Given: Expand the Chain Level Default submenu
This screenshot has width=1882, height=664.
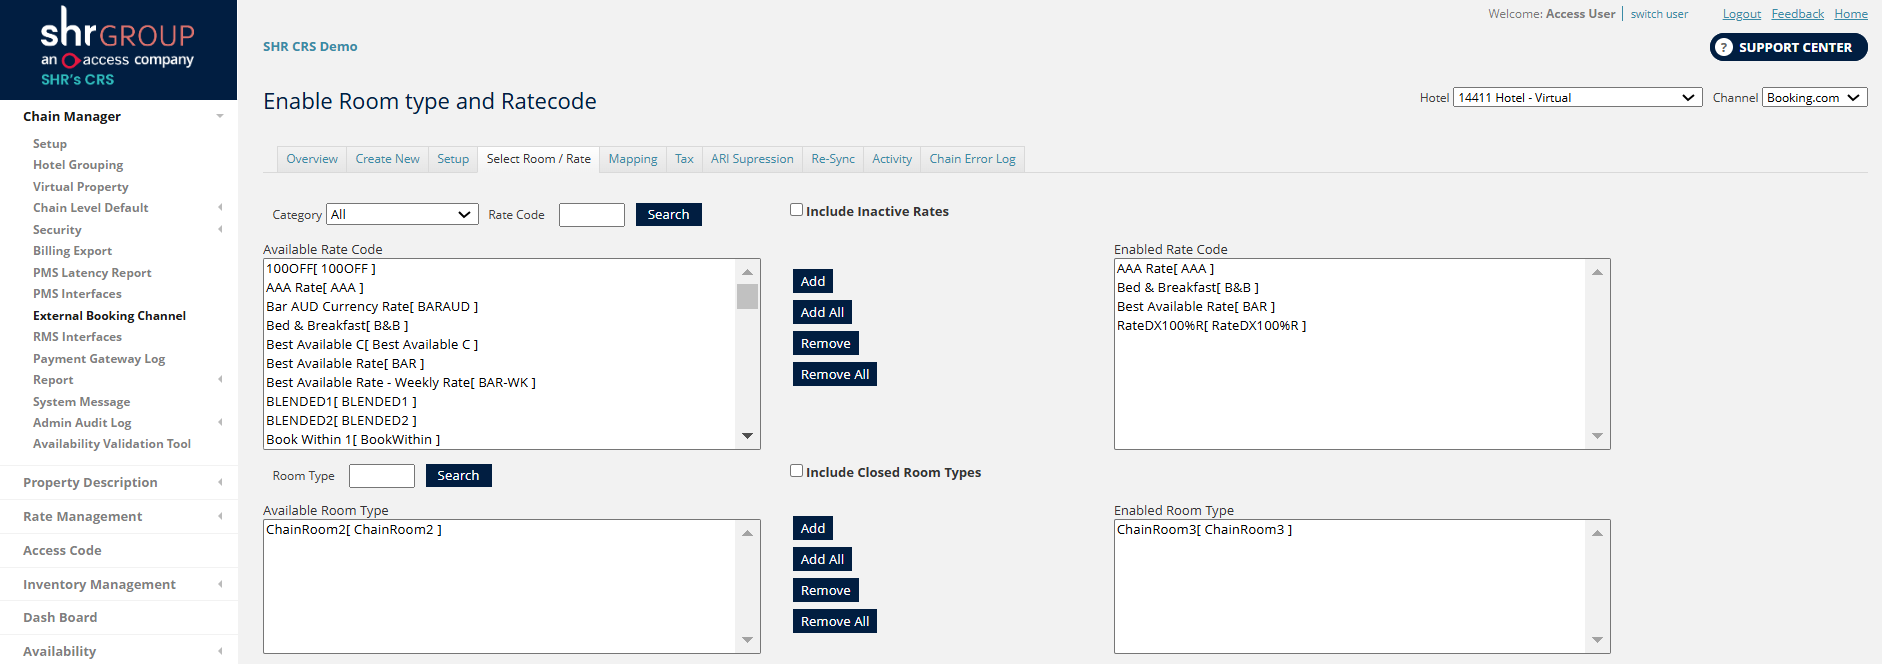Looking at the screenshot, I should [x=220, y=208].
